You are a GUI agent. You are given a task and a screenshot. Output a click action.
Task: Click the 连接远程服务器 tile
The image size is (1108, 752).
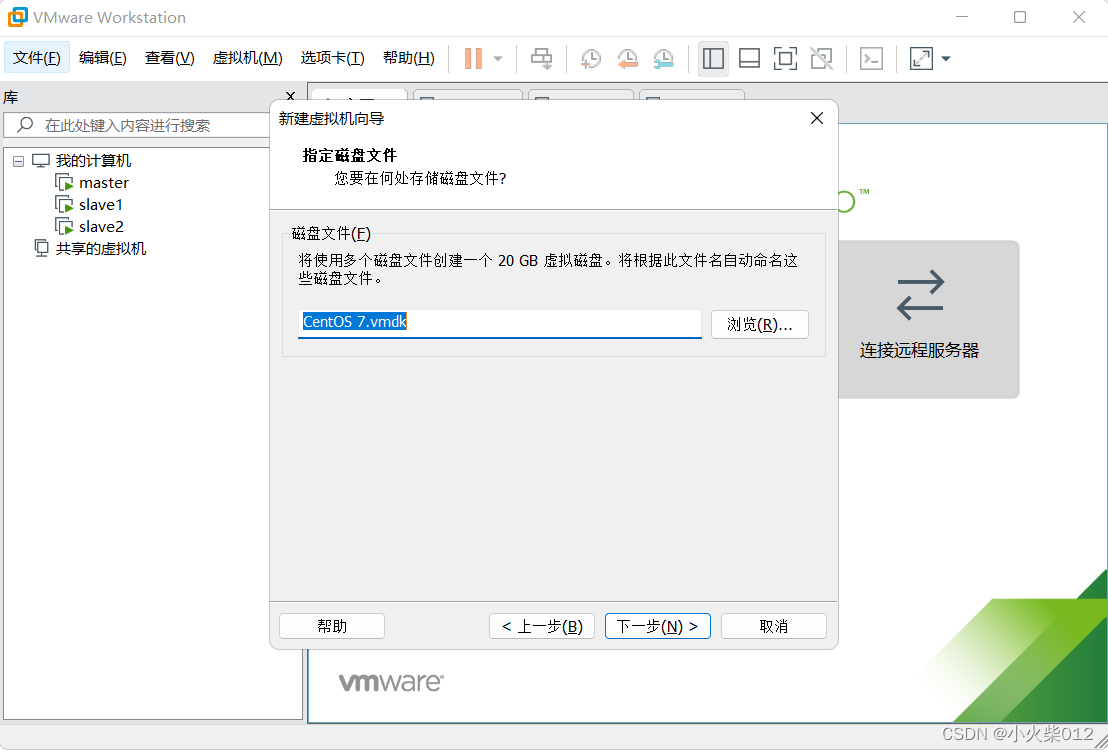pyautogui.click(x=929, y=319)
